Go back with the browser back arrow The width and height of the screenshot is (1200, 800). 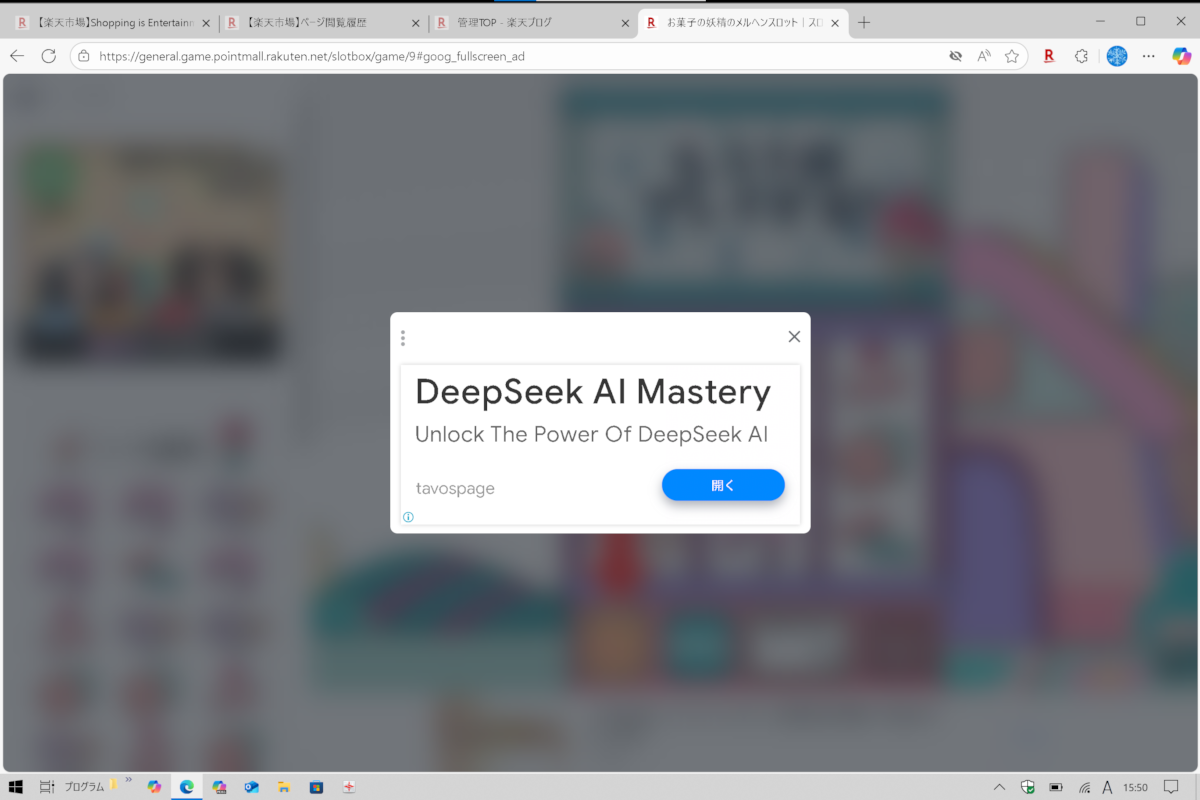click(x=17, y=56)
